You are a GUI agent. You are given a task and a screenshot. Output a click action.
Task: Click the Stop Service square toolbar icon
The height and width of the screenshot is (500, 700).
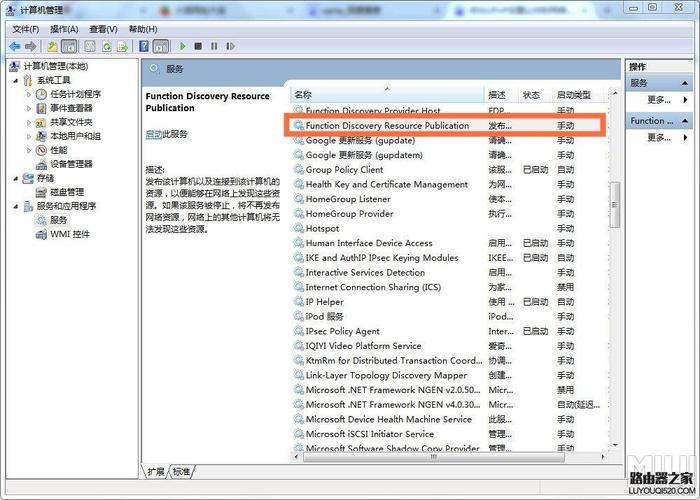(x=198, y=46)
